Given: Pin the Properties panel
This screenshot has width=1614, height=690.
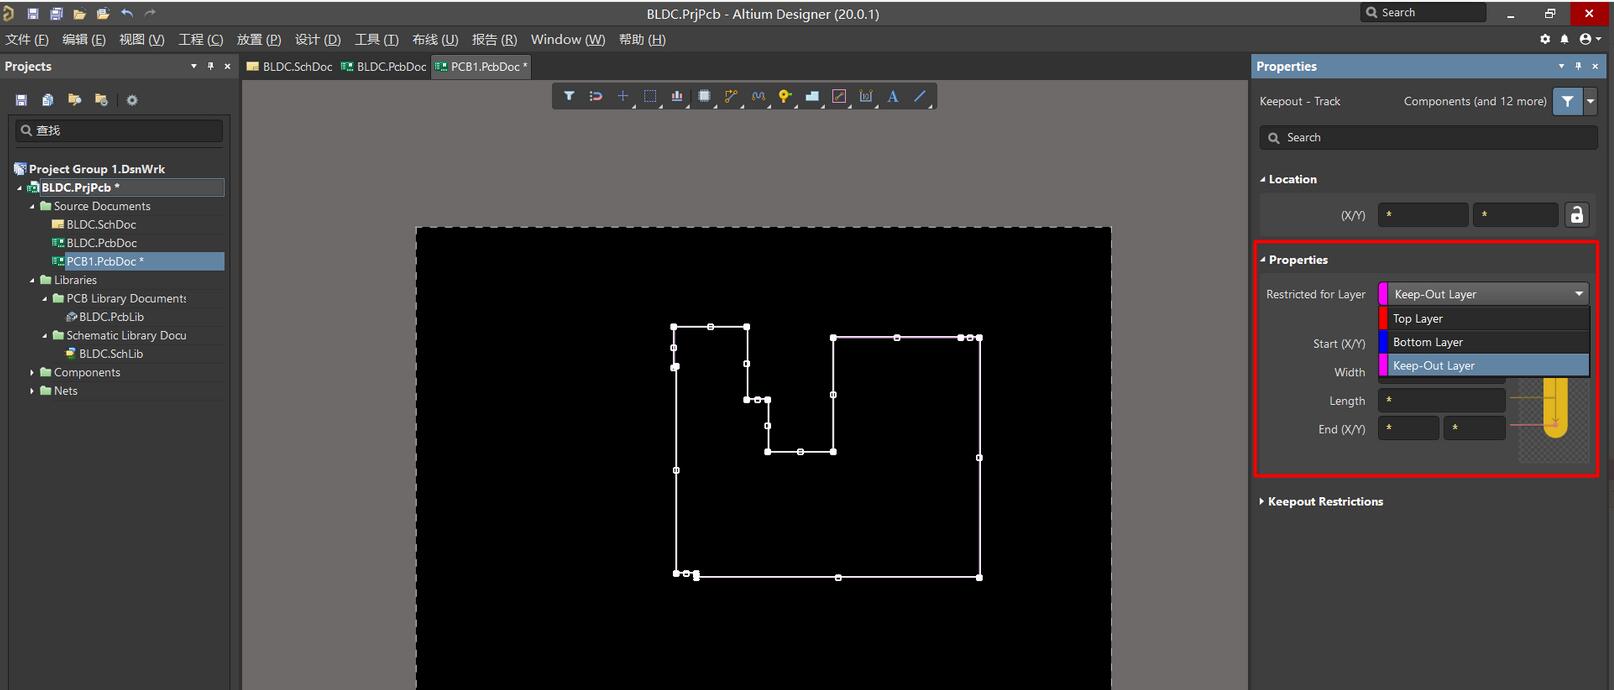Looking at the screenshot, I should point(1578,66).
